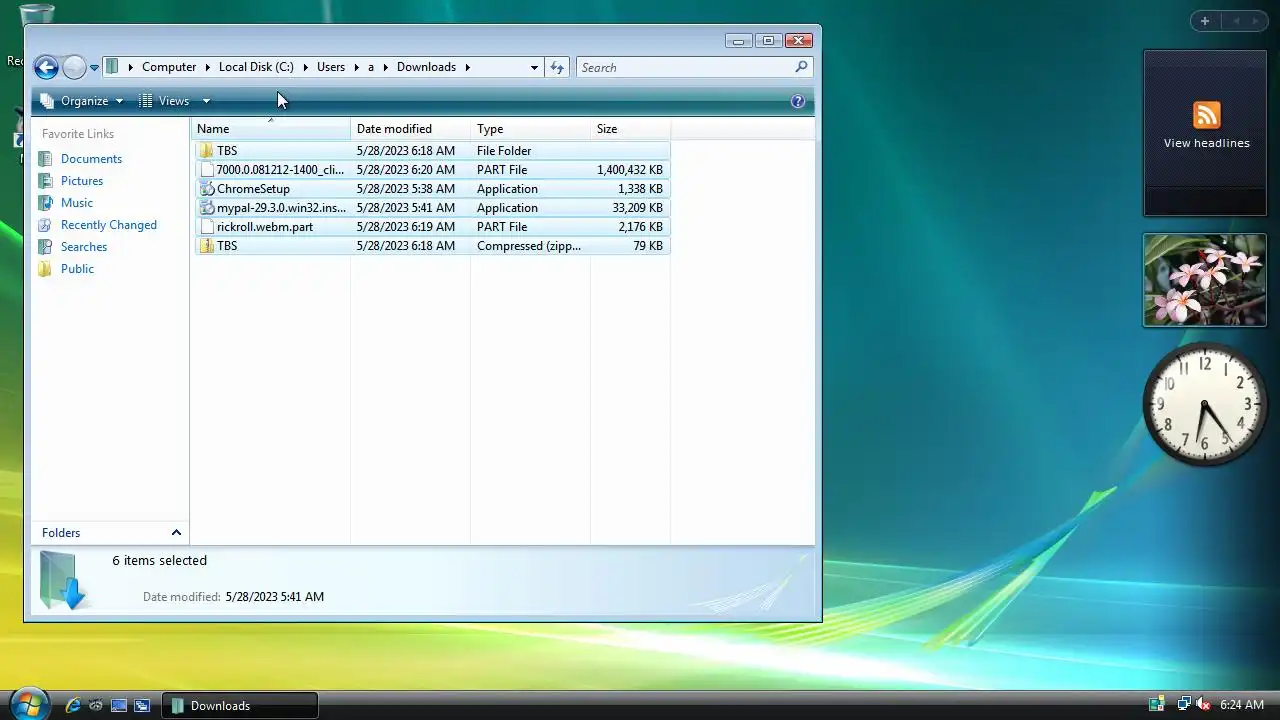This screenshot has height=720, width=1280.
Task: Sort by Date modified column header
Action: (410, 129)
